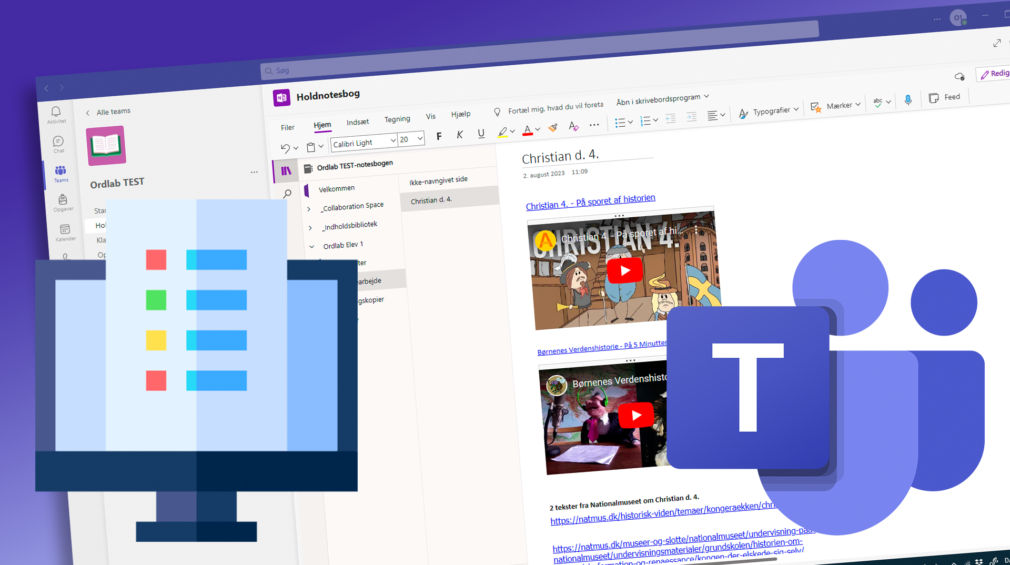The height and width of the screenshot is (565, 1010).
Task: Open Opgaver backpack icon
Action: [62, 202]
